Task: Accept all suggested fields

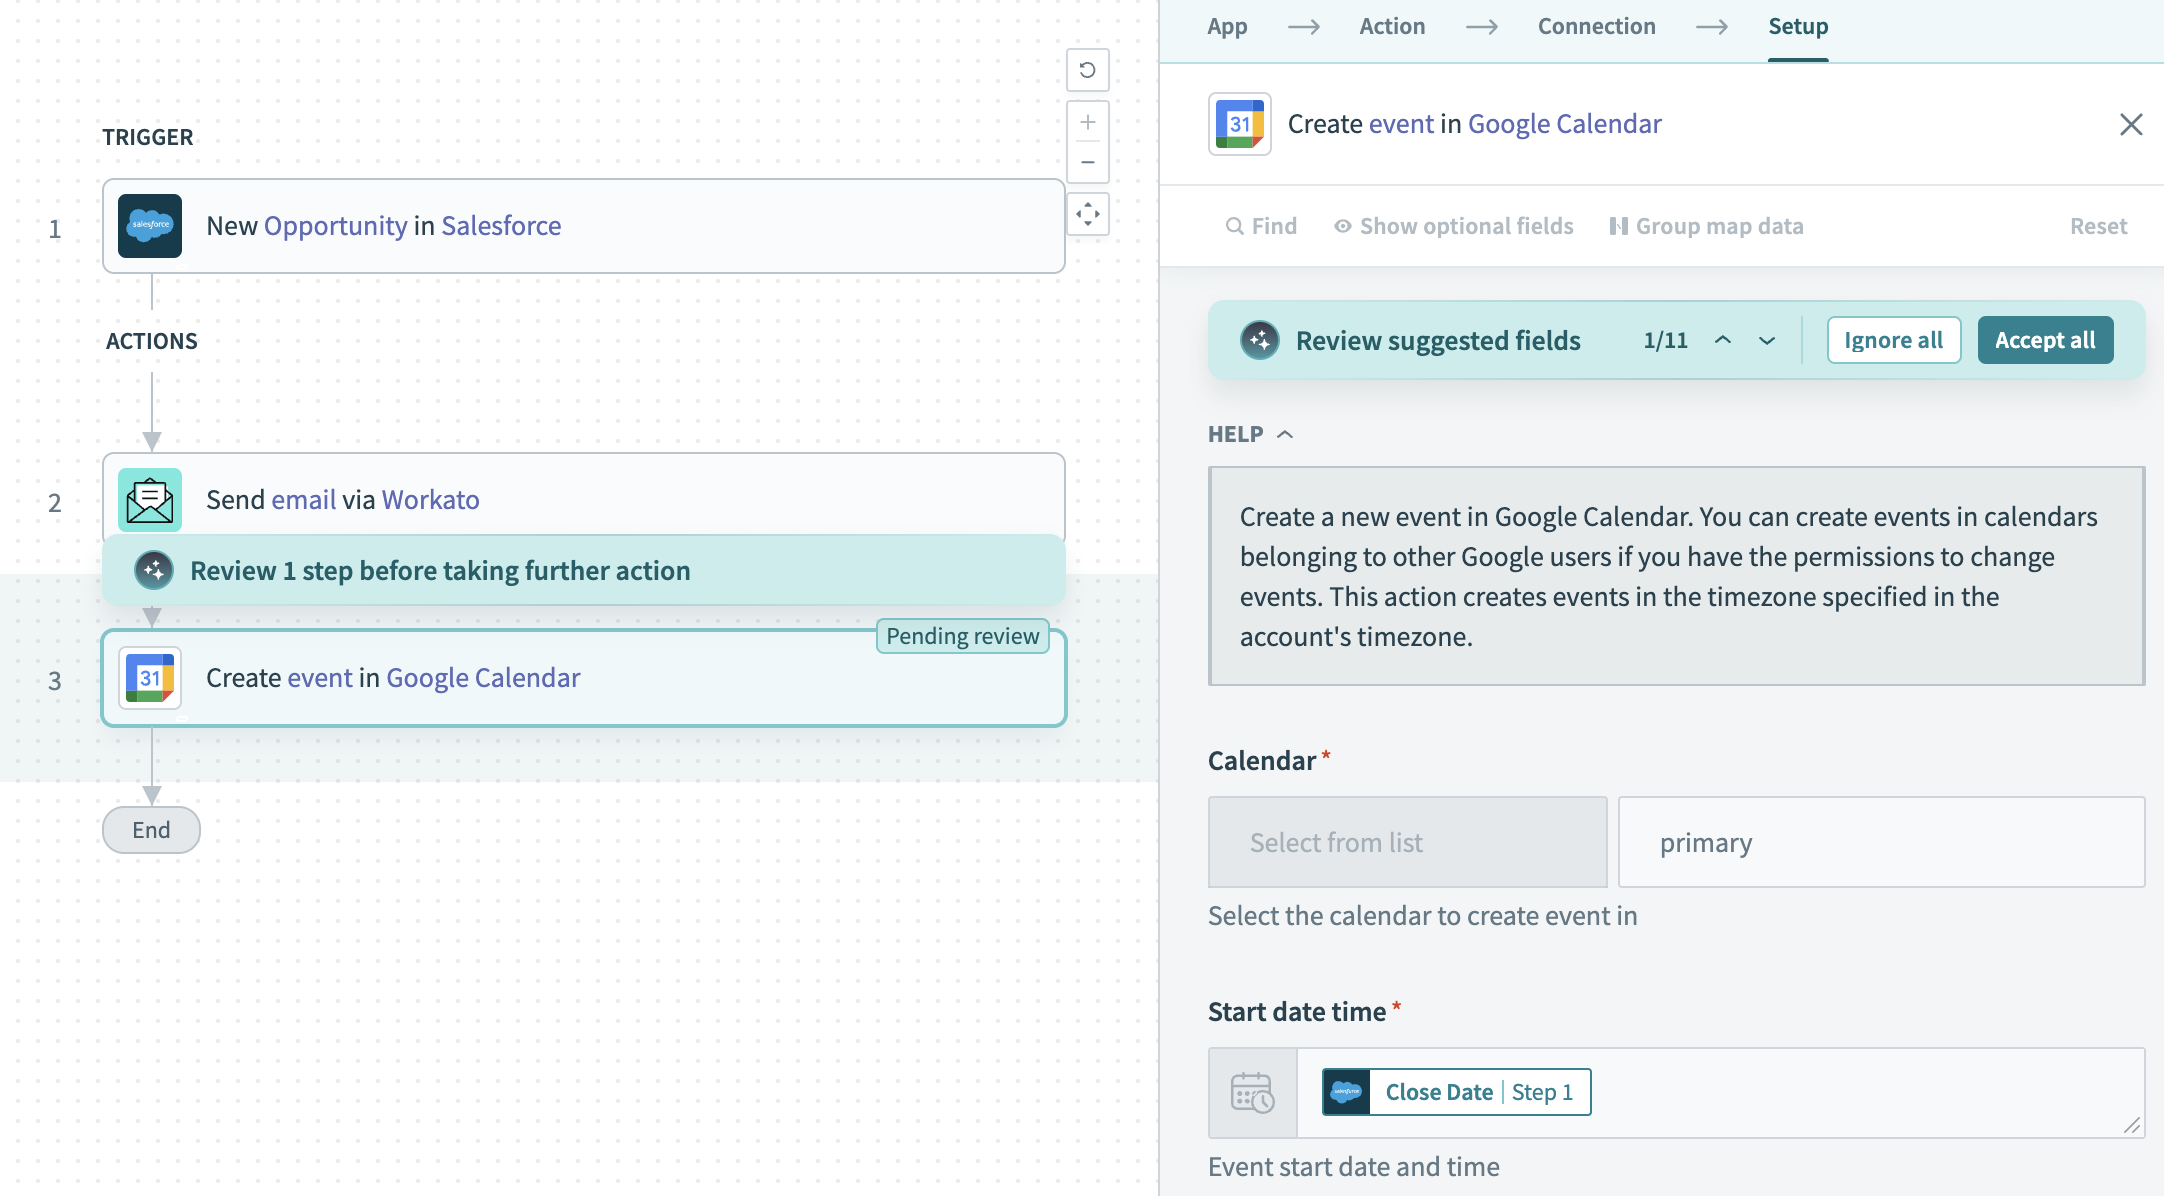Action: pos(2045,340)
